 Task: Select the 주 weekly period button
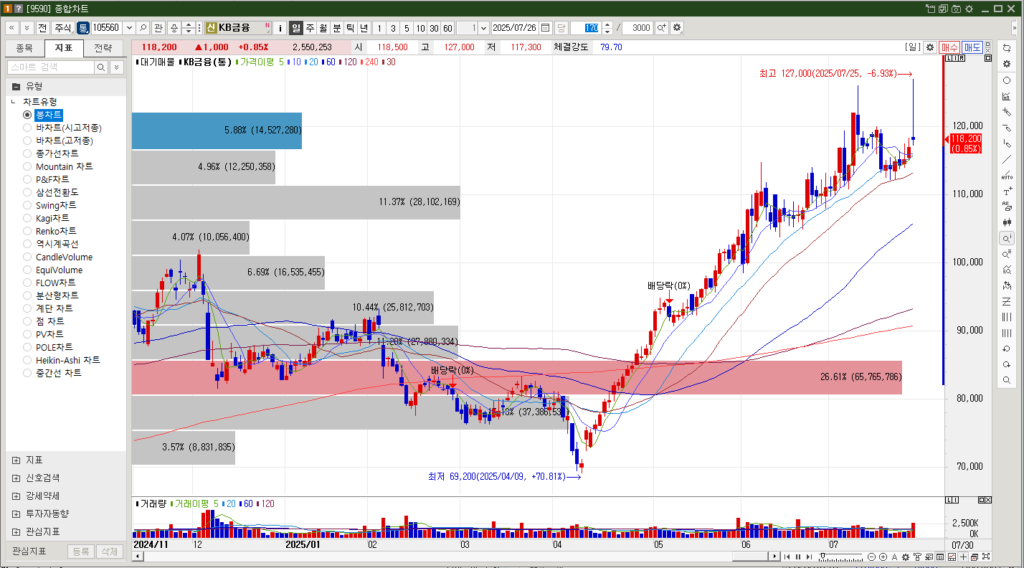(x=310, y=28)
